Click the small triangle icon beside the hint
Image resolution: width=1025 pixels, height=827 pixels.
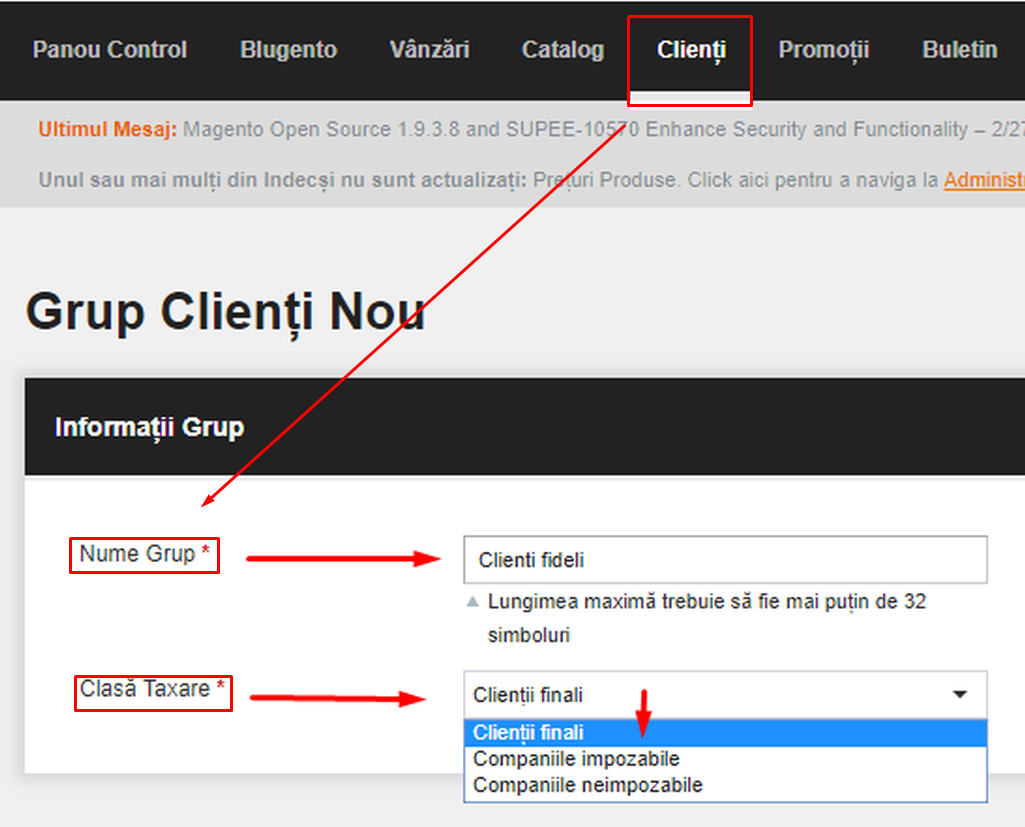[x=472, y=601]
